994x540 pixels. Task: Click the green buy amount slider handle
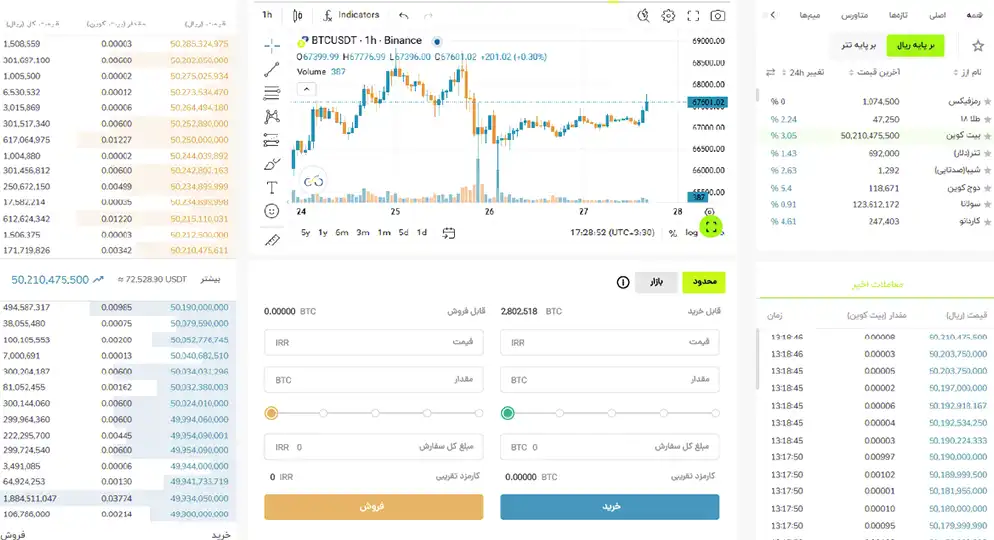tap(508, 413)
